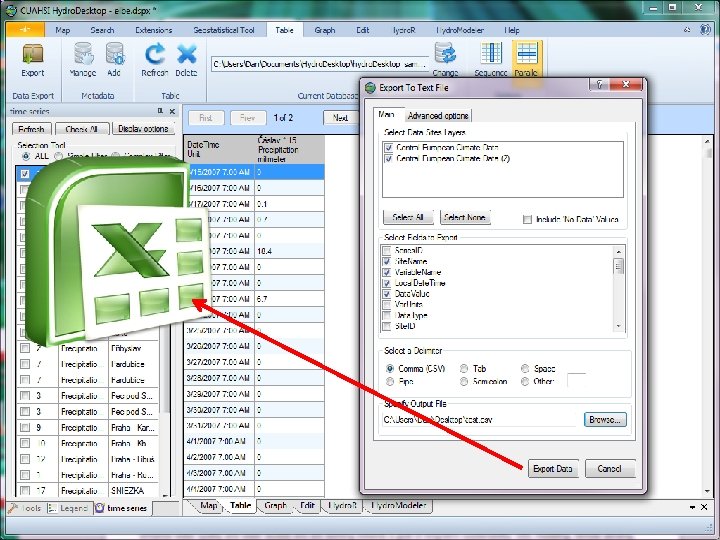Select ALL in Selection Tool
The width and height of the screenshot is (720, 540).
26,156
